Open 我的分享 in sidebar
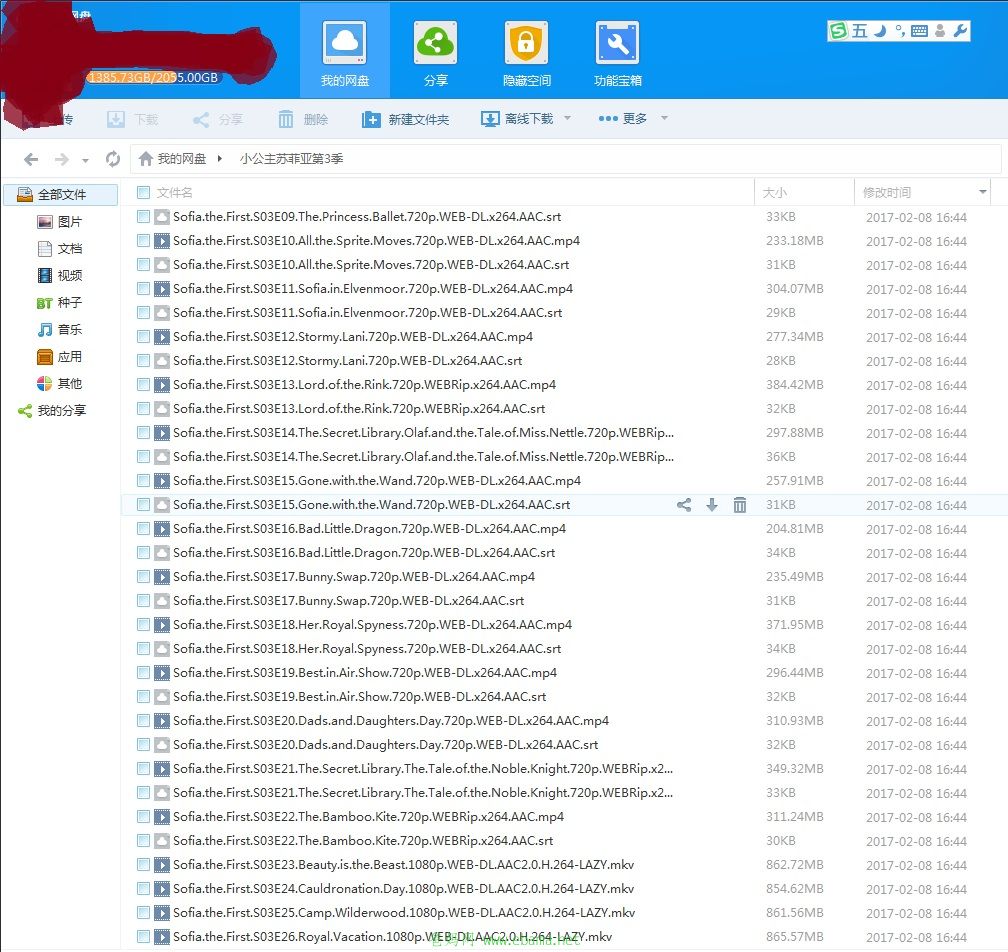This screenshot has height=952, width=1008. pos(52,411)
